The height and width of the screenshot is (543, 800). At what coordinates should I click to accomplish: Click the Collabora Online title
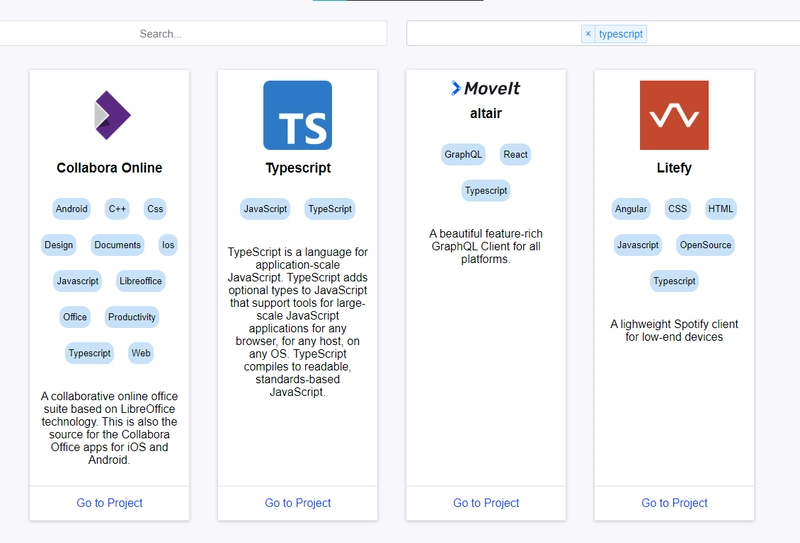[x=109, y=168]
